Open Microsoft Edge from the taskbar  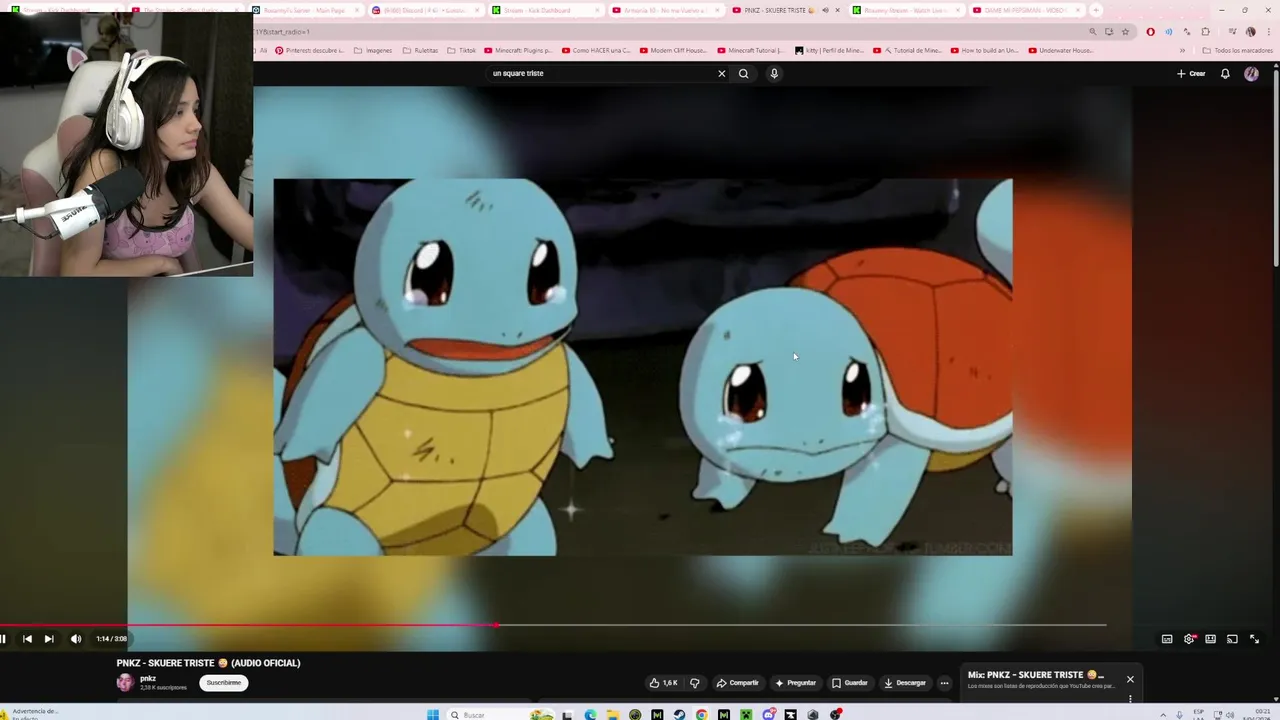(x=591, y=715)
